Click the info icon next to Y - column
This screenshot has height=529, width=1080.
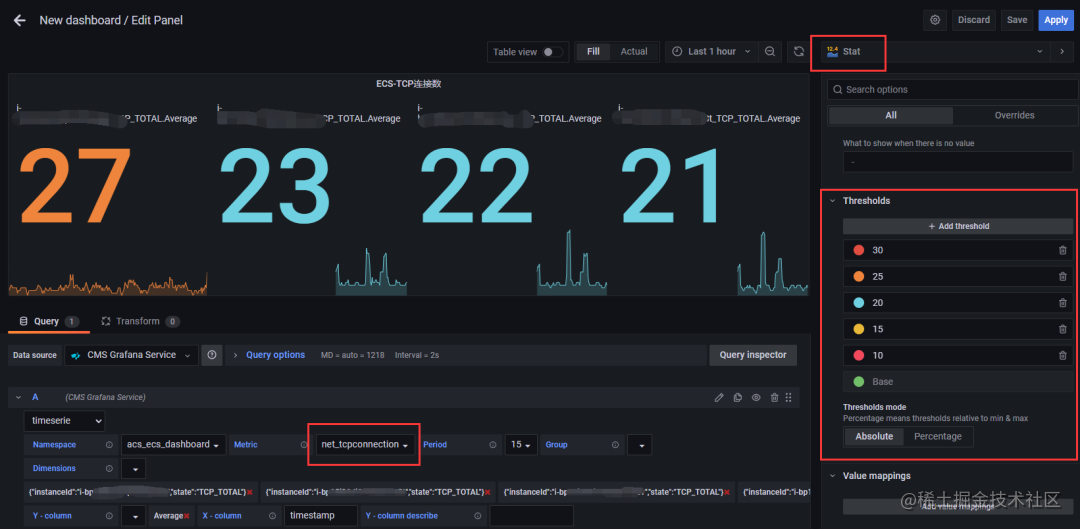click(x=109, y=516)
